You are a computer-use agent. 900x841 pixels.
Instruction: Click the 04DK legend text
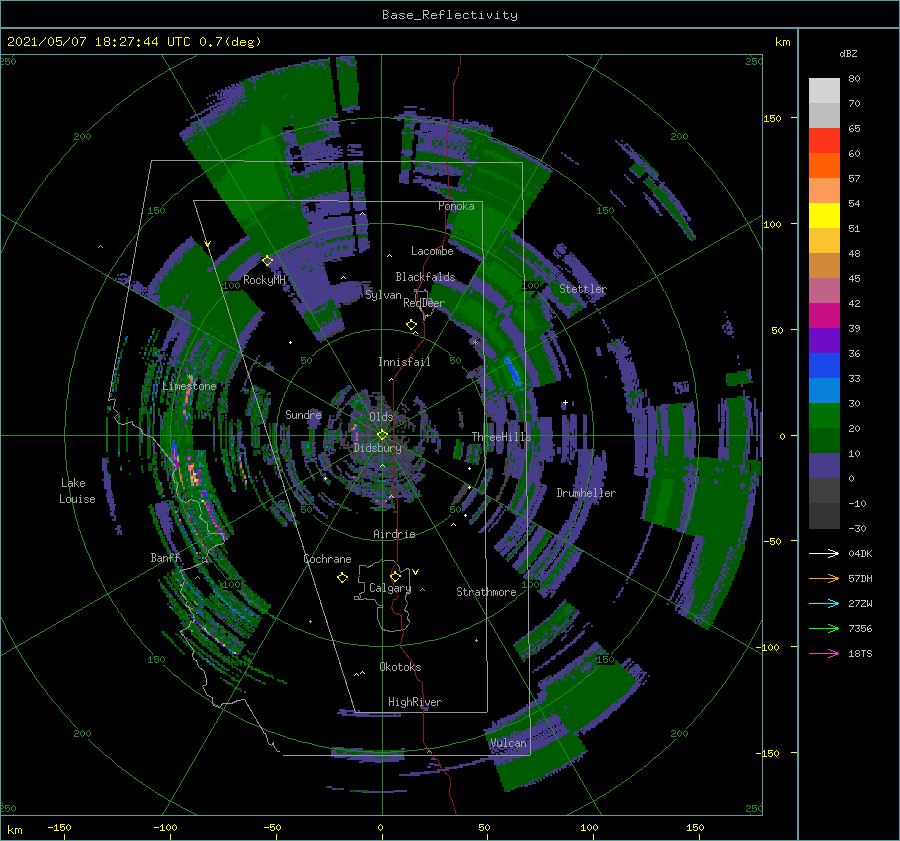click(x=860, y=553)
